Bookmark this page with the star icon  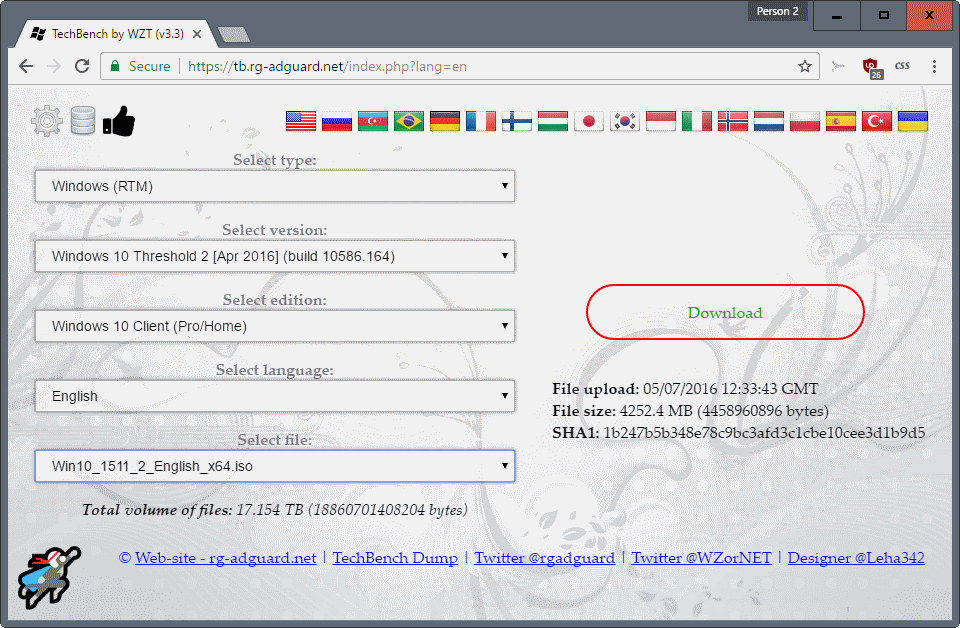(804, 66)
